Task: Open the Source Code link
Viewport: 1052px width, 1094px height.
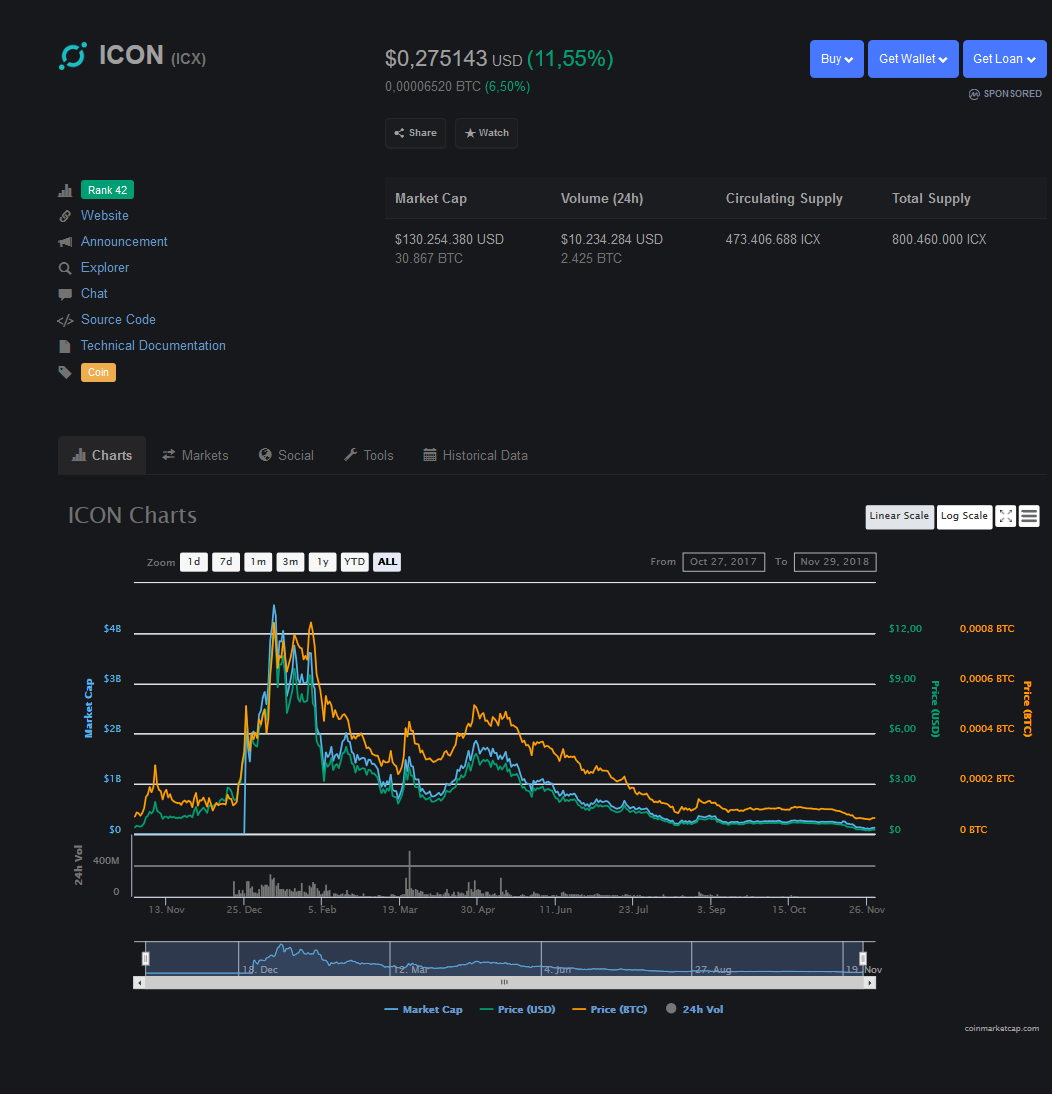Action: pos(118,320)
